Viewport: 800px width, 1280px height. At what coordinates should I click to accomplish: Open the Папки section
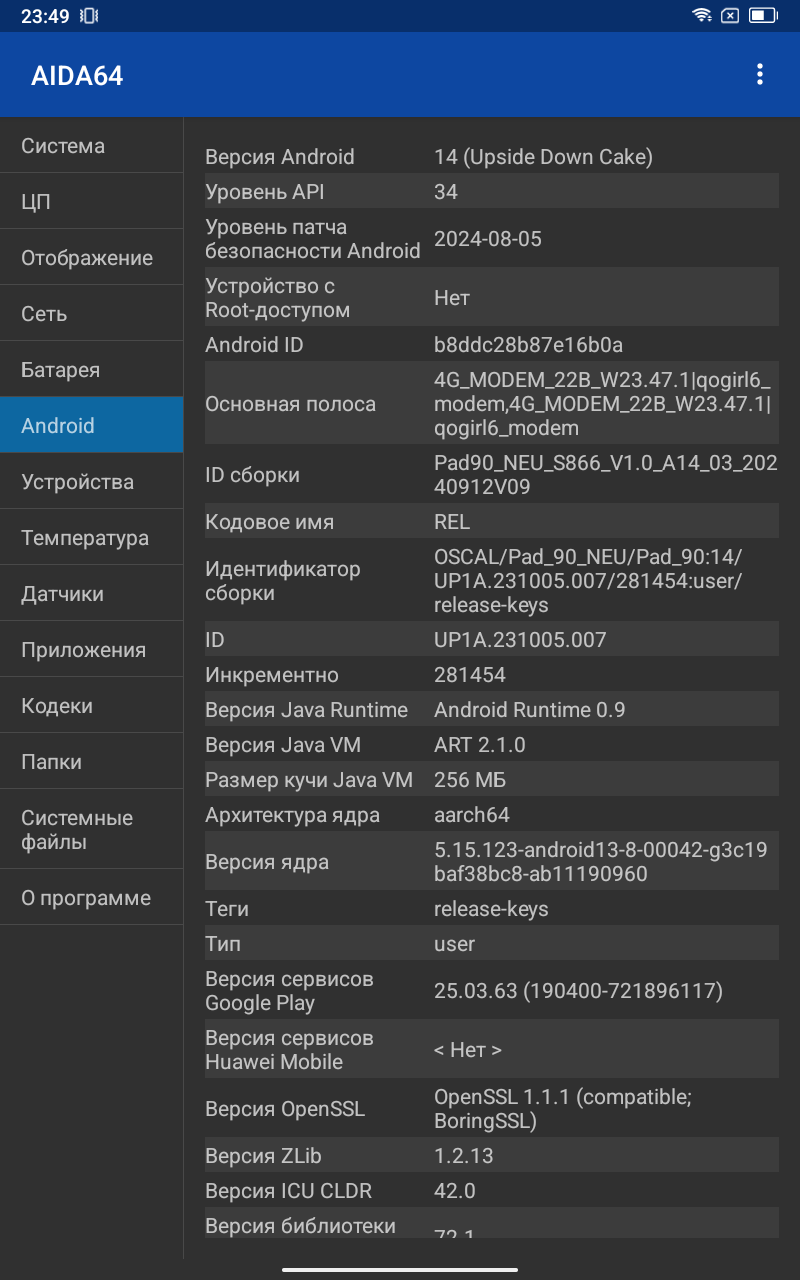pyautogui.click(x=92, y=762)
